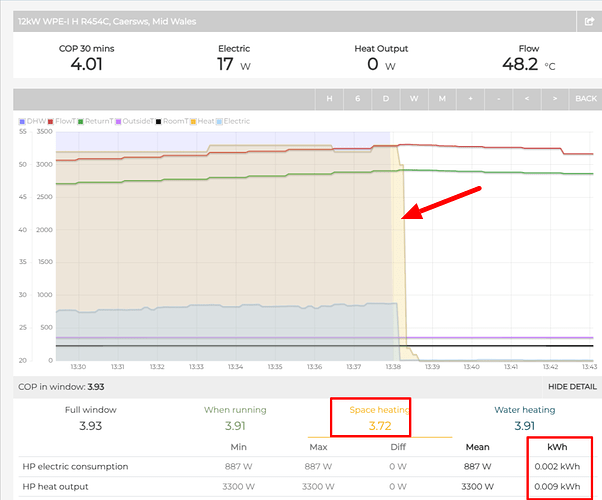Click the 13:30 time axis label

click(78, 367)
